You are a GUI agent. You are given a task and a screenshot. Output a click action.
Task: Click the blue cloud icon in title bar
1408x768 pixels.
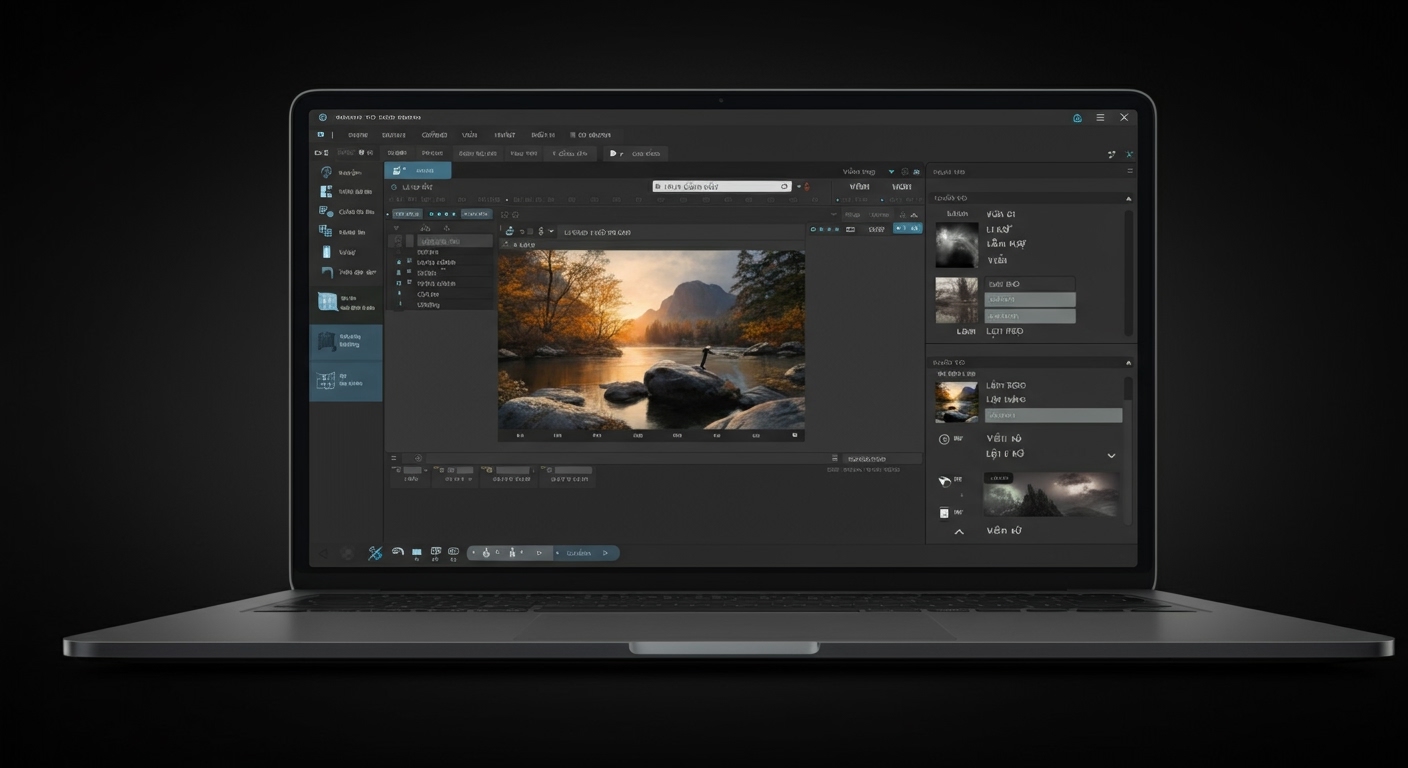[1077, 118]
